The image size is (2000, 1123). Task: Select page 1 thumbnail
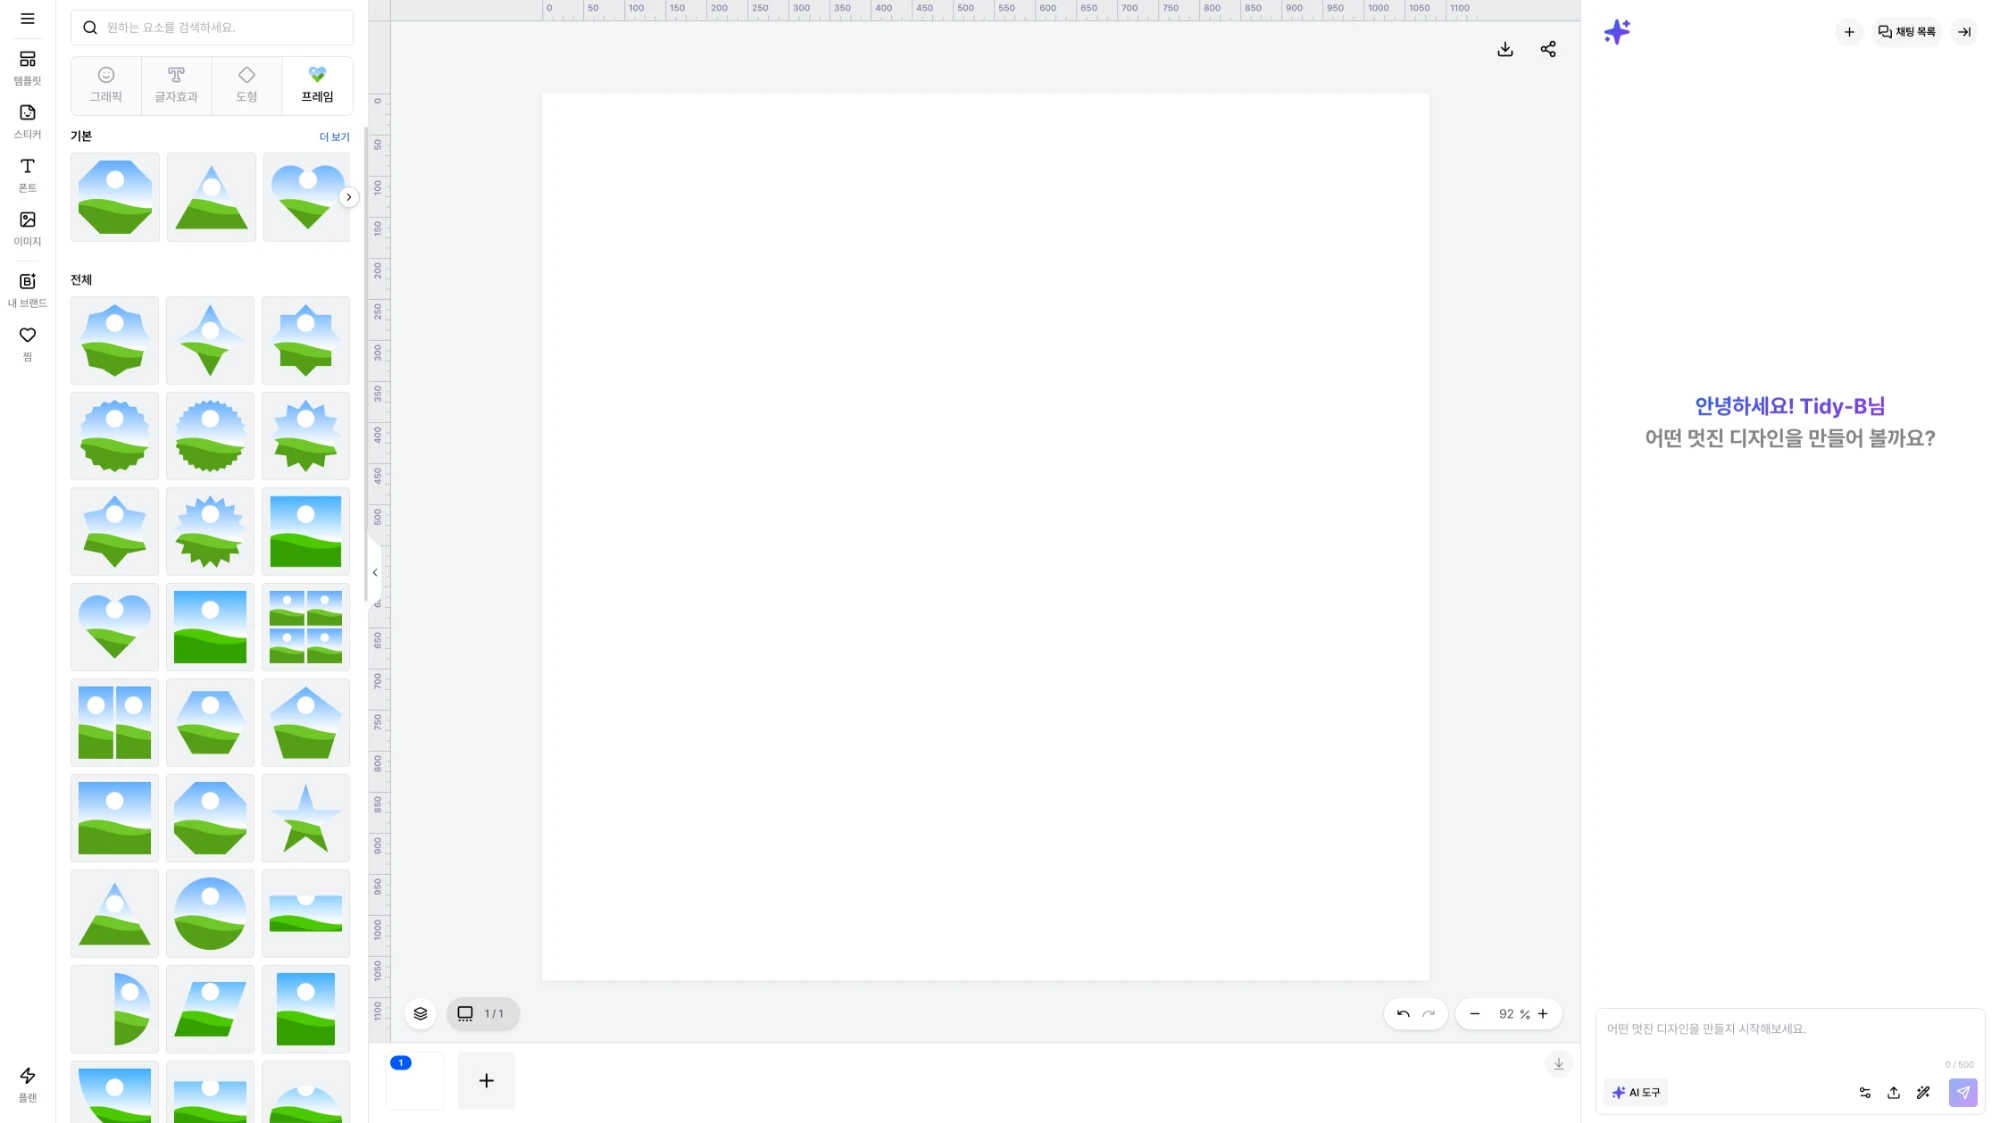point(415,1080)
